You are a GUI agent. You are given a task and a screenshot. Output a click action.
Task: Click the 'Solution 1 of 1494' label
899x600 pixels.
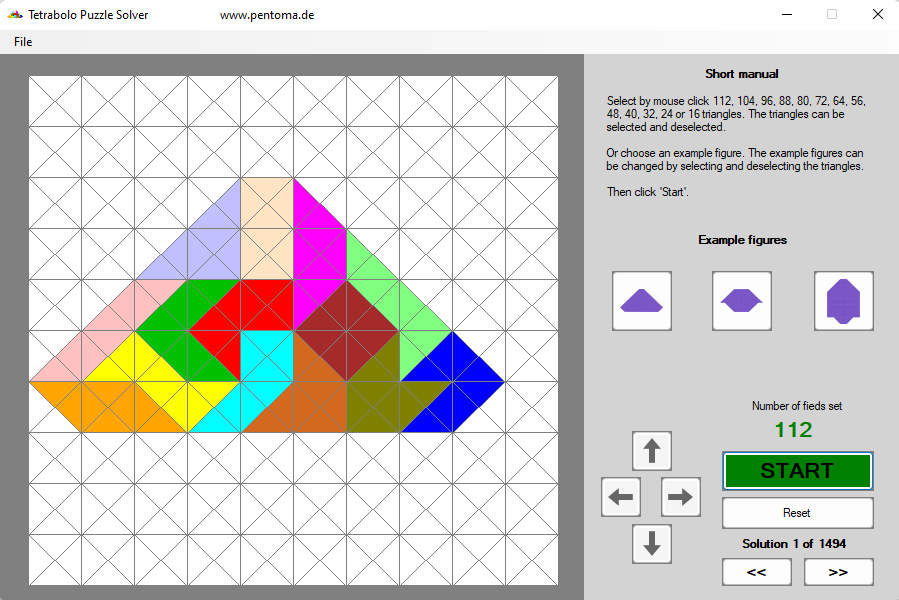[x=794, y=543]
